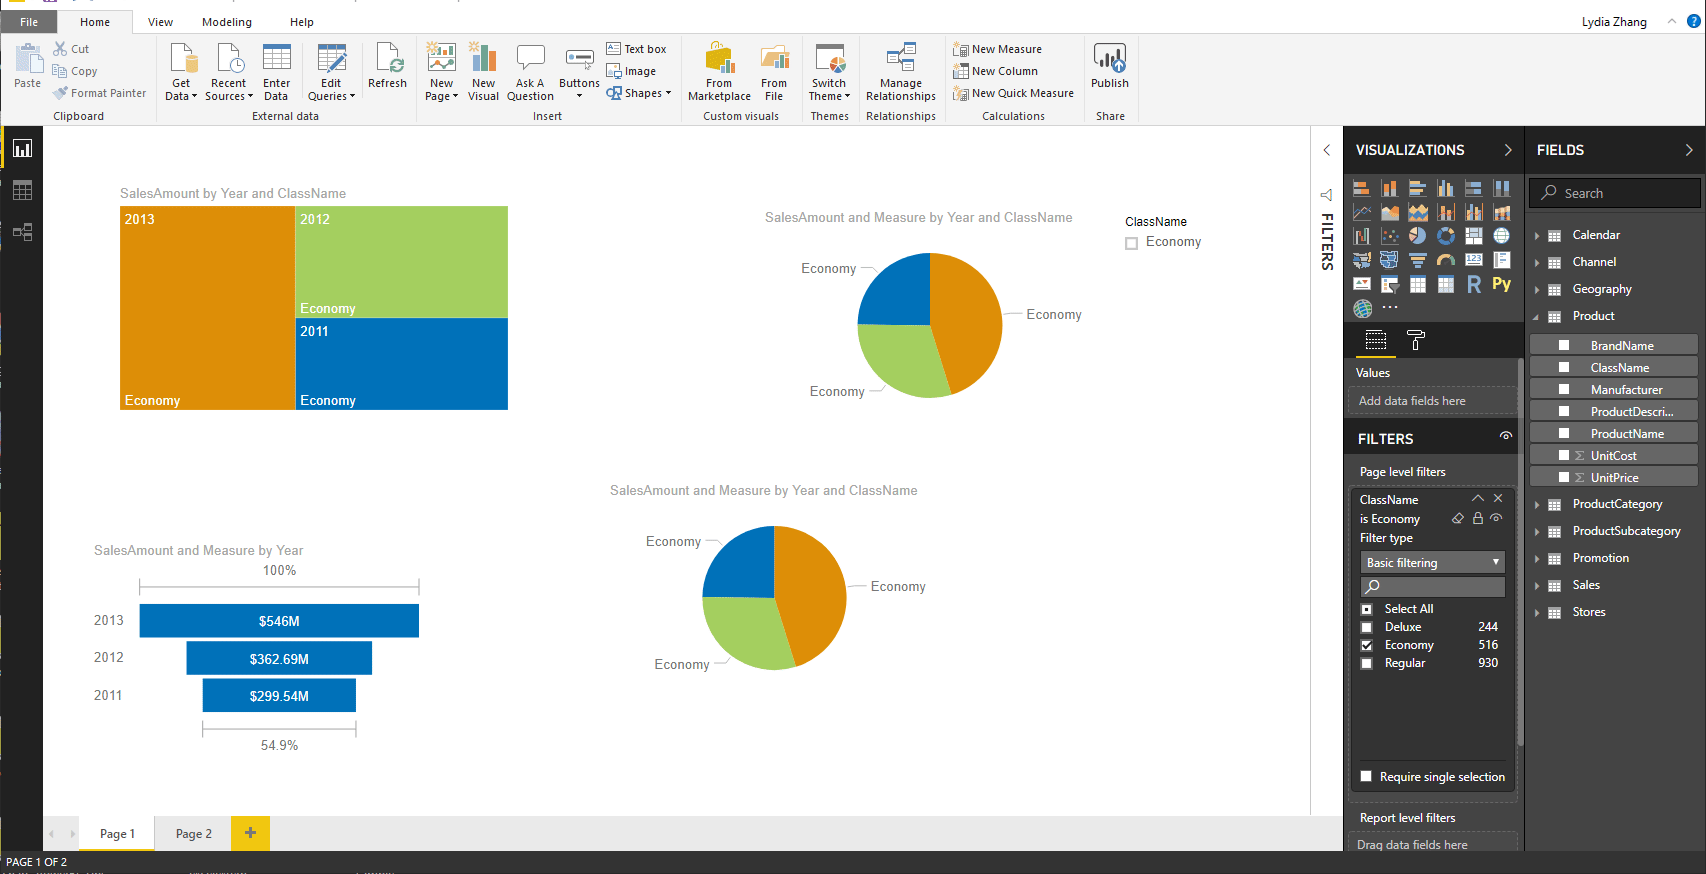Expand the Calendar table in Fields
The height and width of the screenshot is (874, 1706).
pos(1537,235)
